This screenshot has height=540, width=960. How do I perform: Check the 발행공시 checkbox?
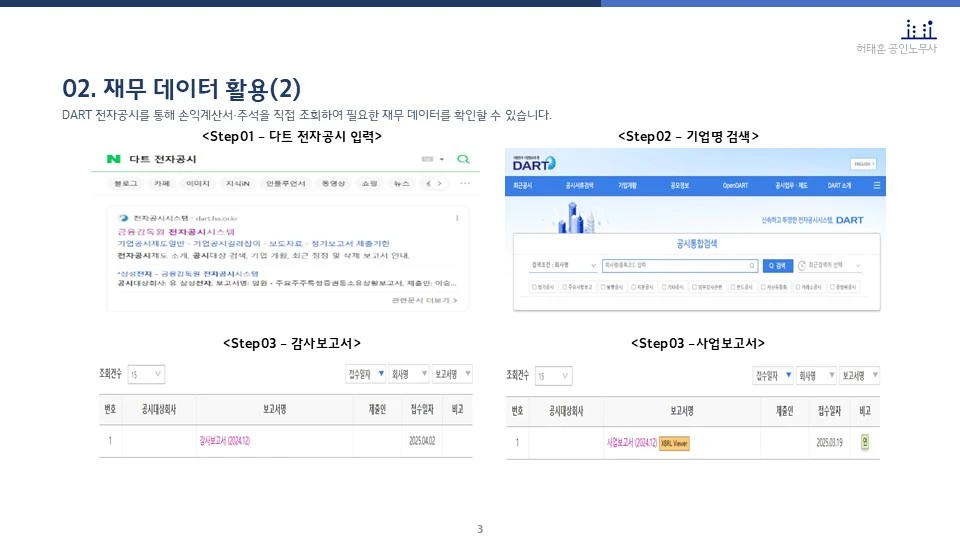point(603,287)
